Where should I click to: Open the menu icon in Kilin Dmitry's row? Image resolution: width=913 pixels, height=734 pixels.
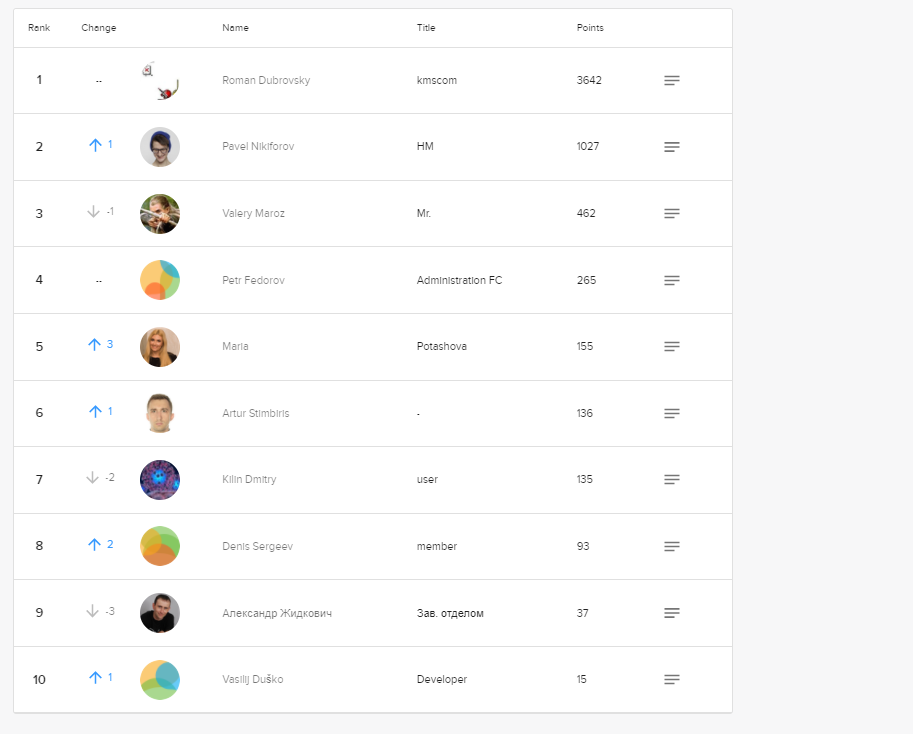(x=672, y=479)
